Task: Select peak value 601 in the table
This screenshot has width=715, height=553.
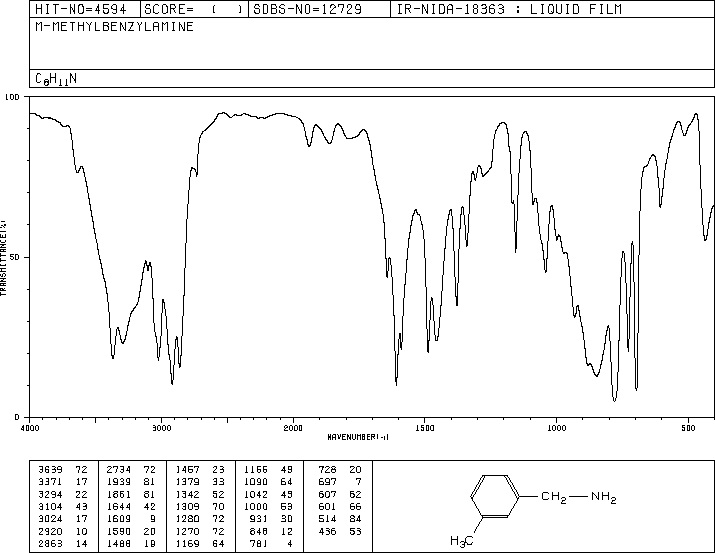Action: coord(327,506)
